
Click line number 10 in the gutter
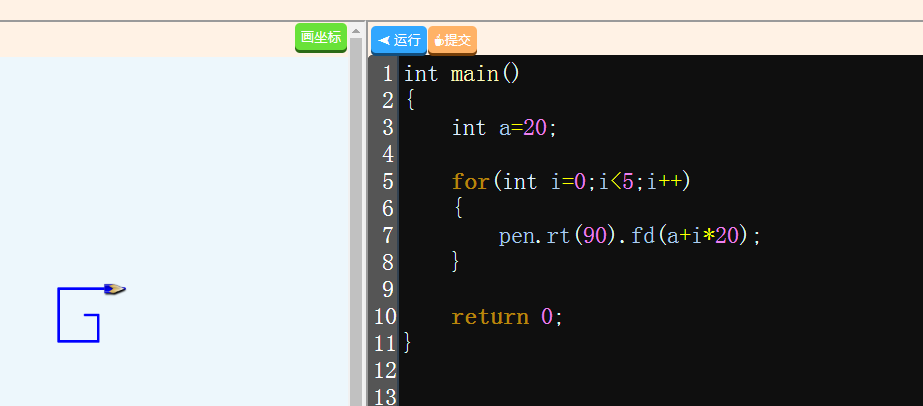(386, 317)
